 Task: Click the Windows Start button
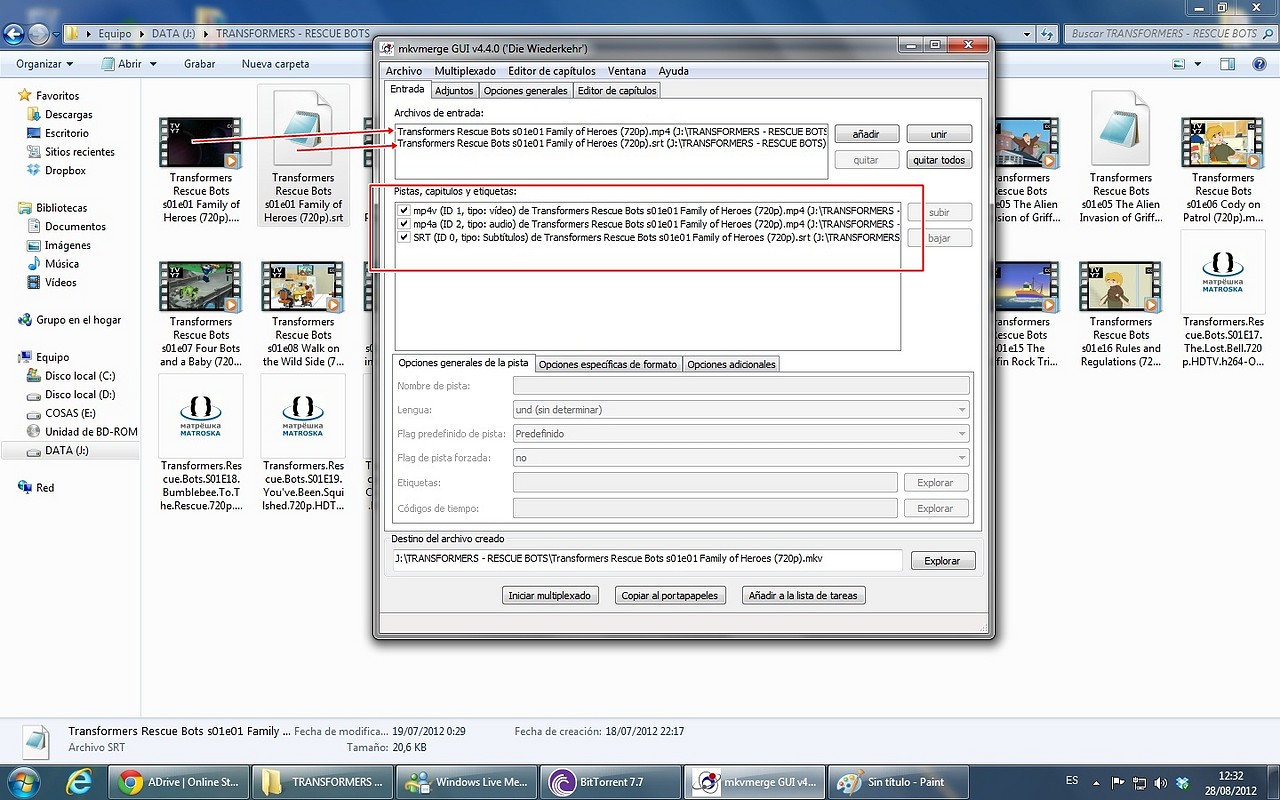point(23,782)
